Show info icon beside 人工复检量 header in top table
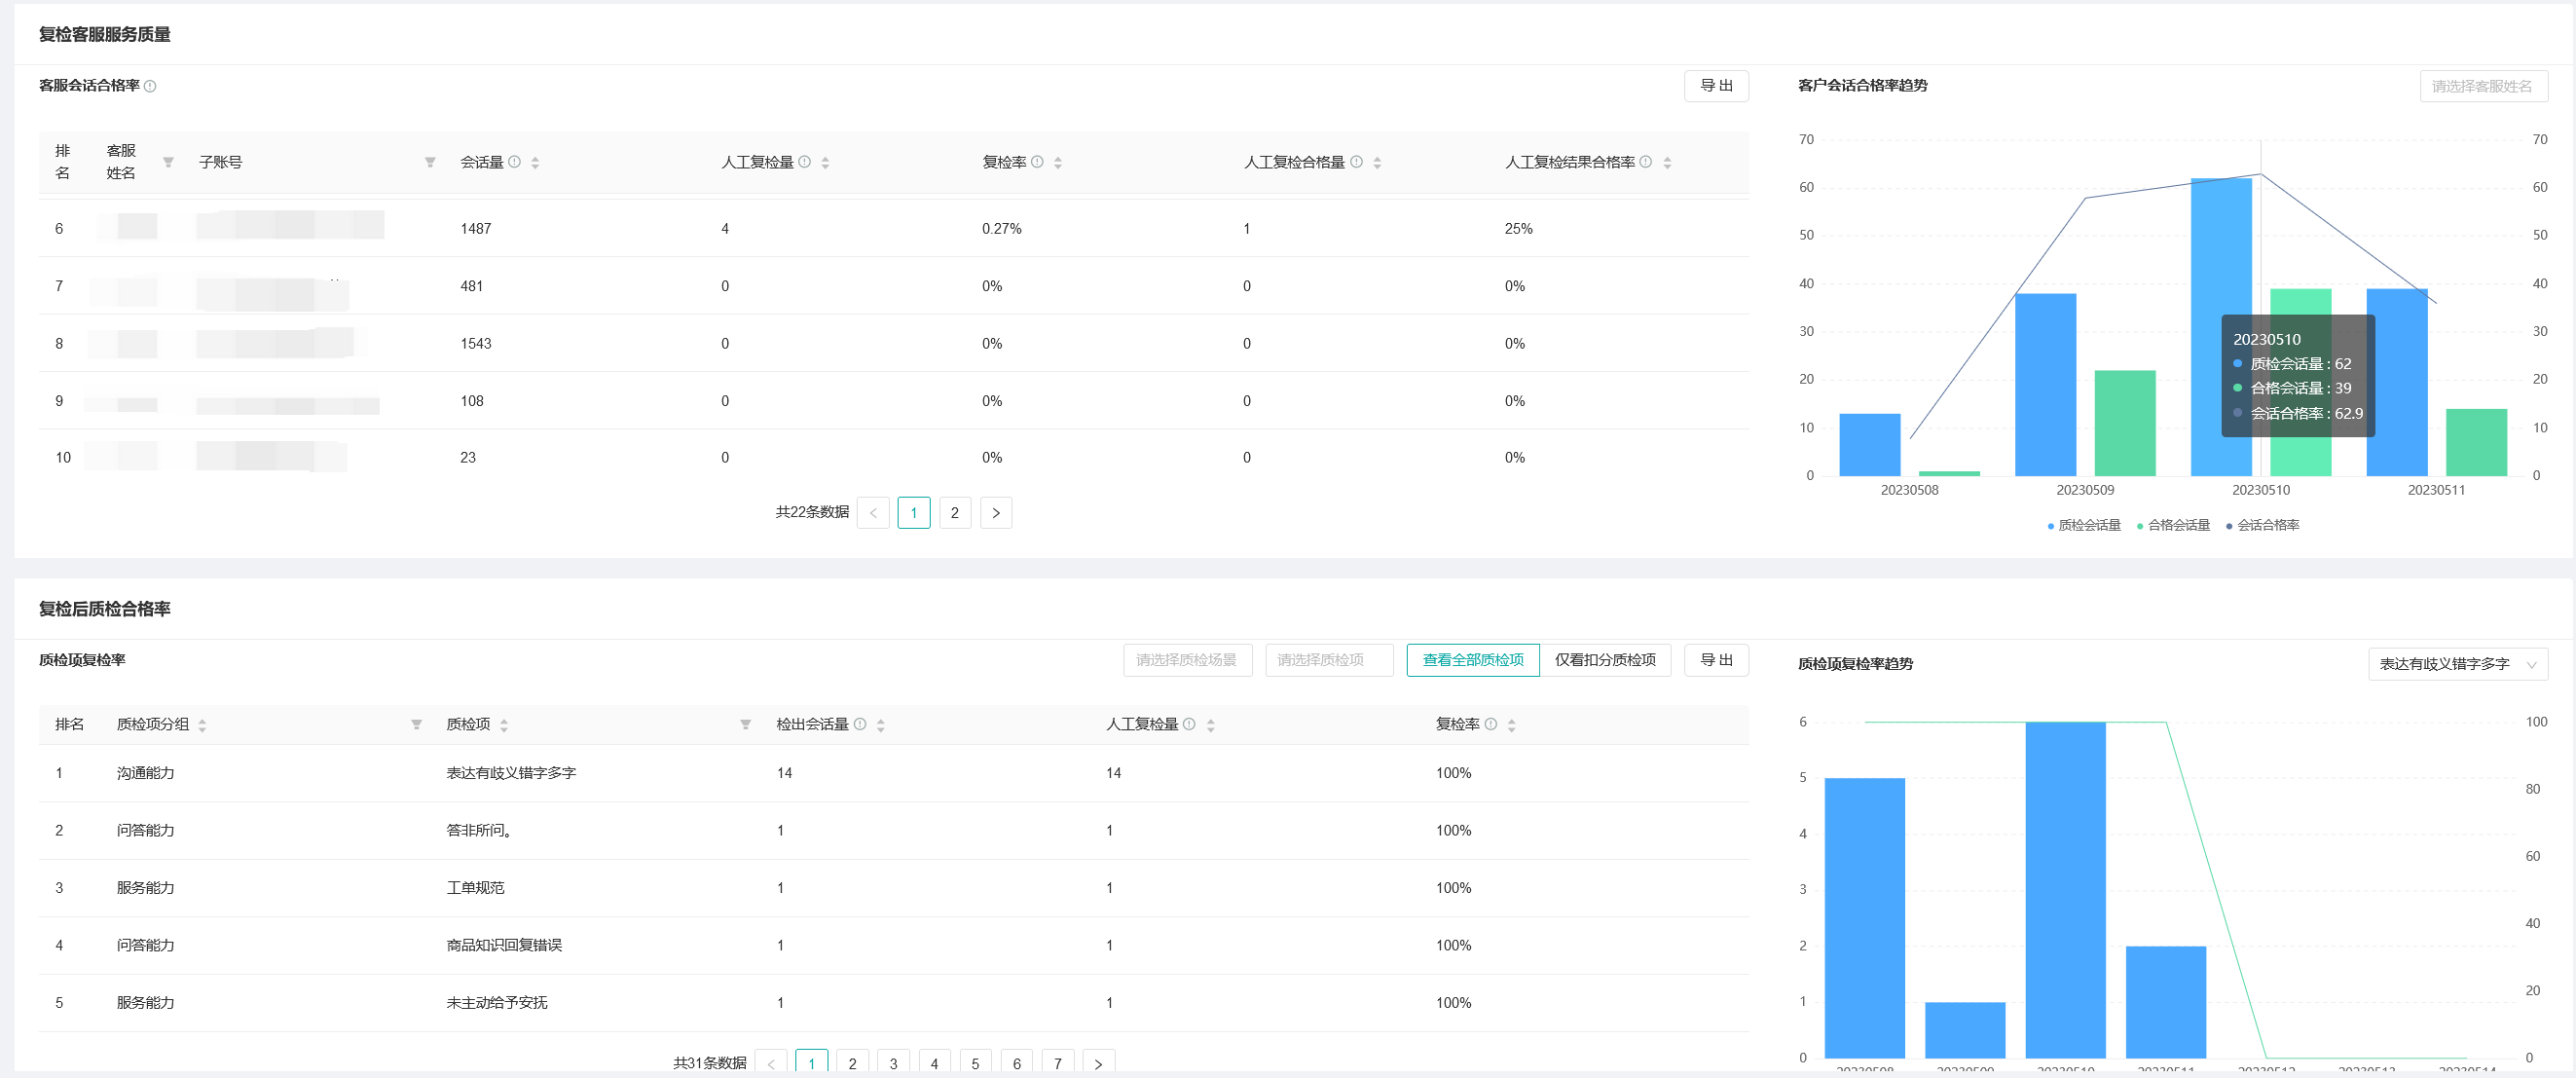The width and height of the screenshot is (2576, 1078). pos(804,161)
